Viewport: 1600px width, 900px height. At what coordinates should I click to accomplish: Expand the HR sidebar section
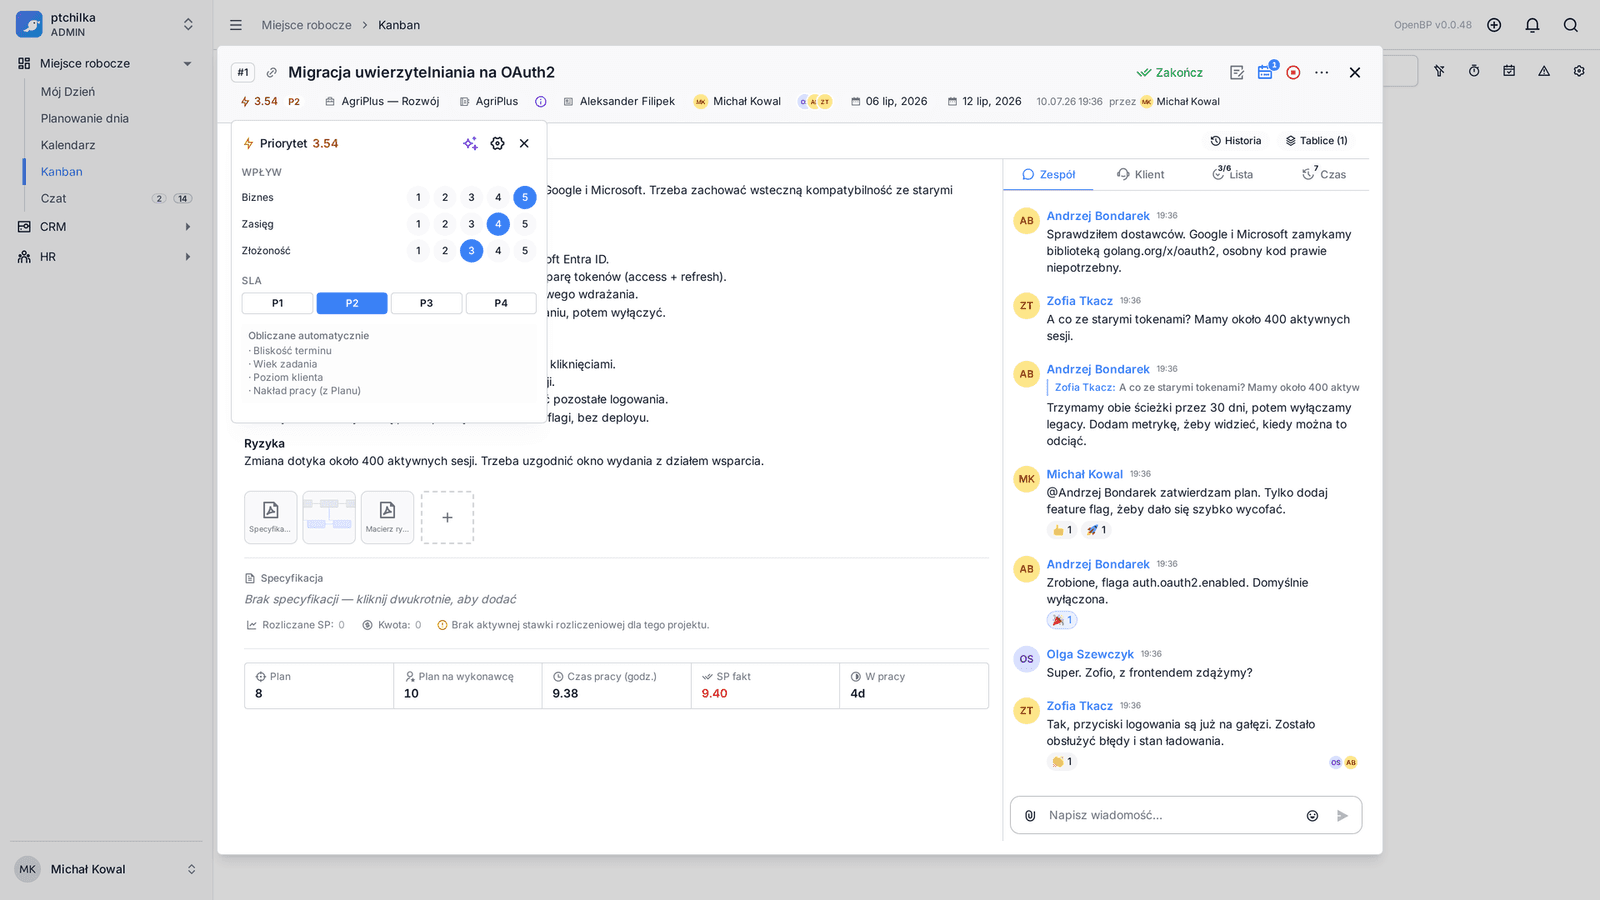[187, 257]
